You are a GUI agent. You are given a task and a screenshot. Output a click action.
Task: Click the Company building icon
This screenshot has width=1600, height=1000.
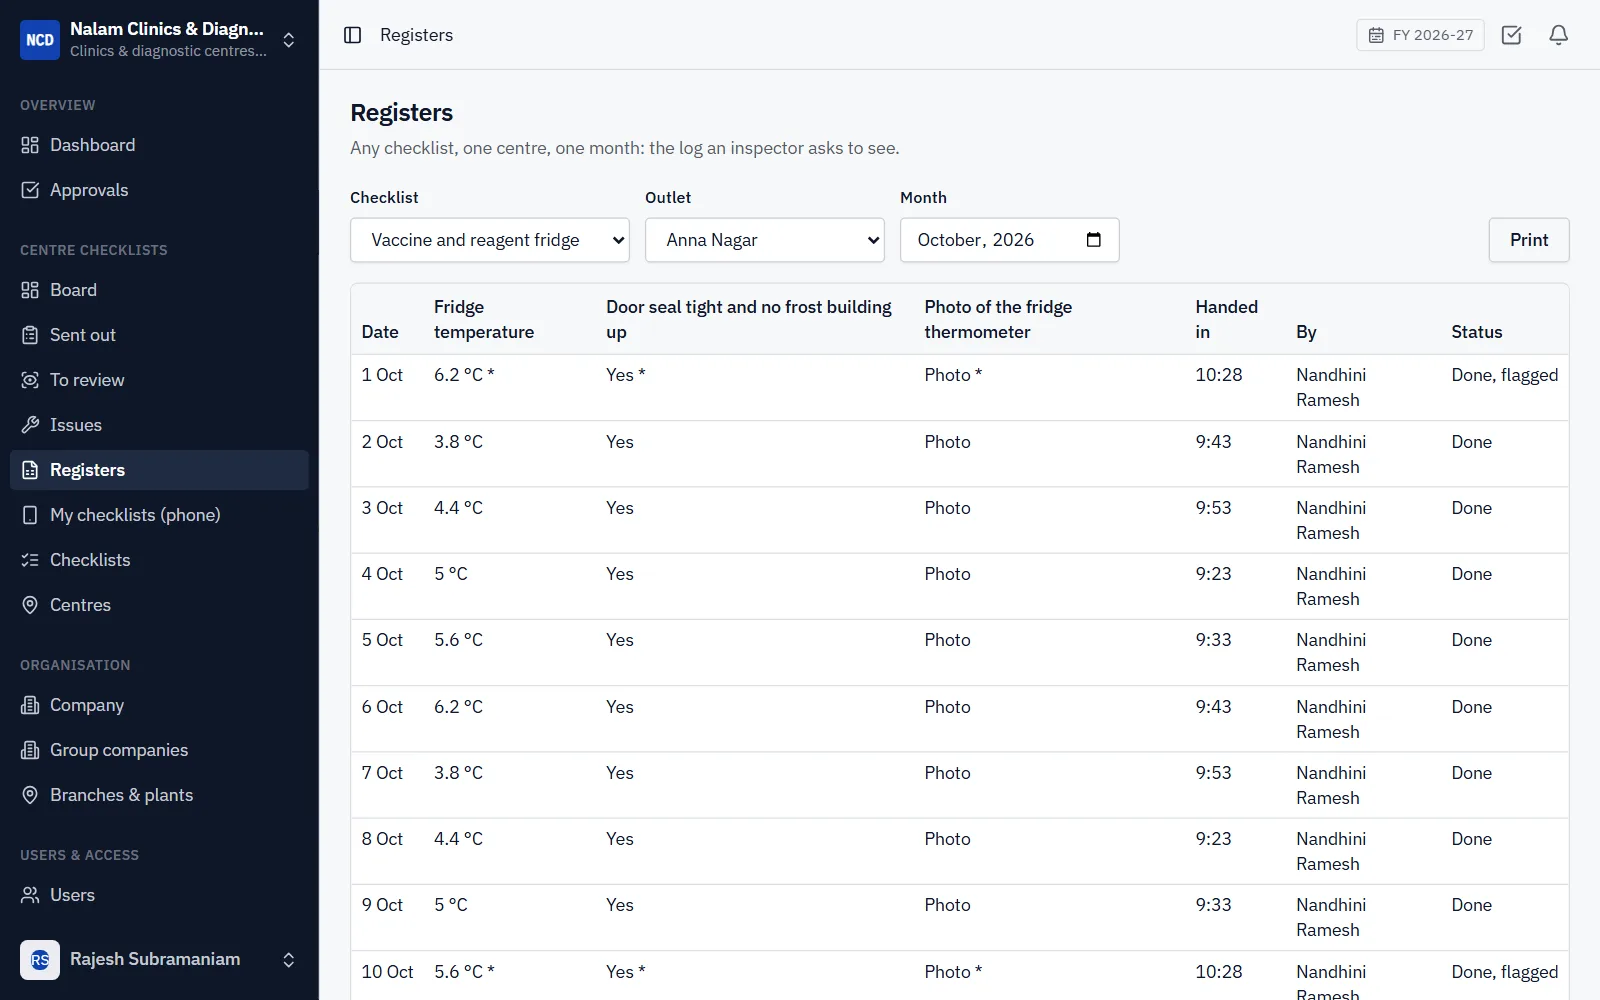(x=30, y=705)
